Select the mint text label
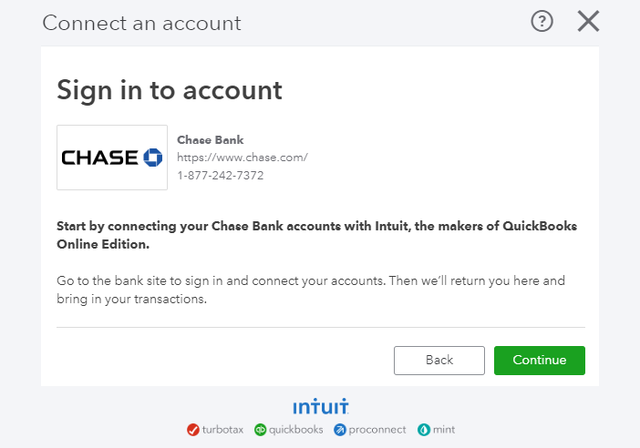The height and width of the screenshot is (448, 640). 444,430
